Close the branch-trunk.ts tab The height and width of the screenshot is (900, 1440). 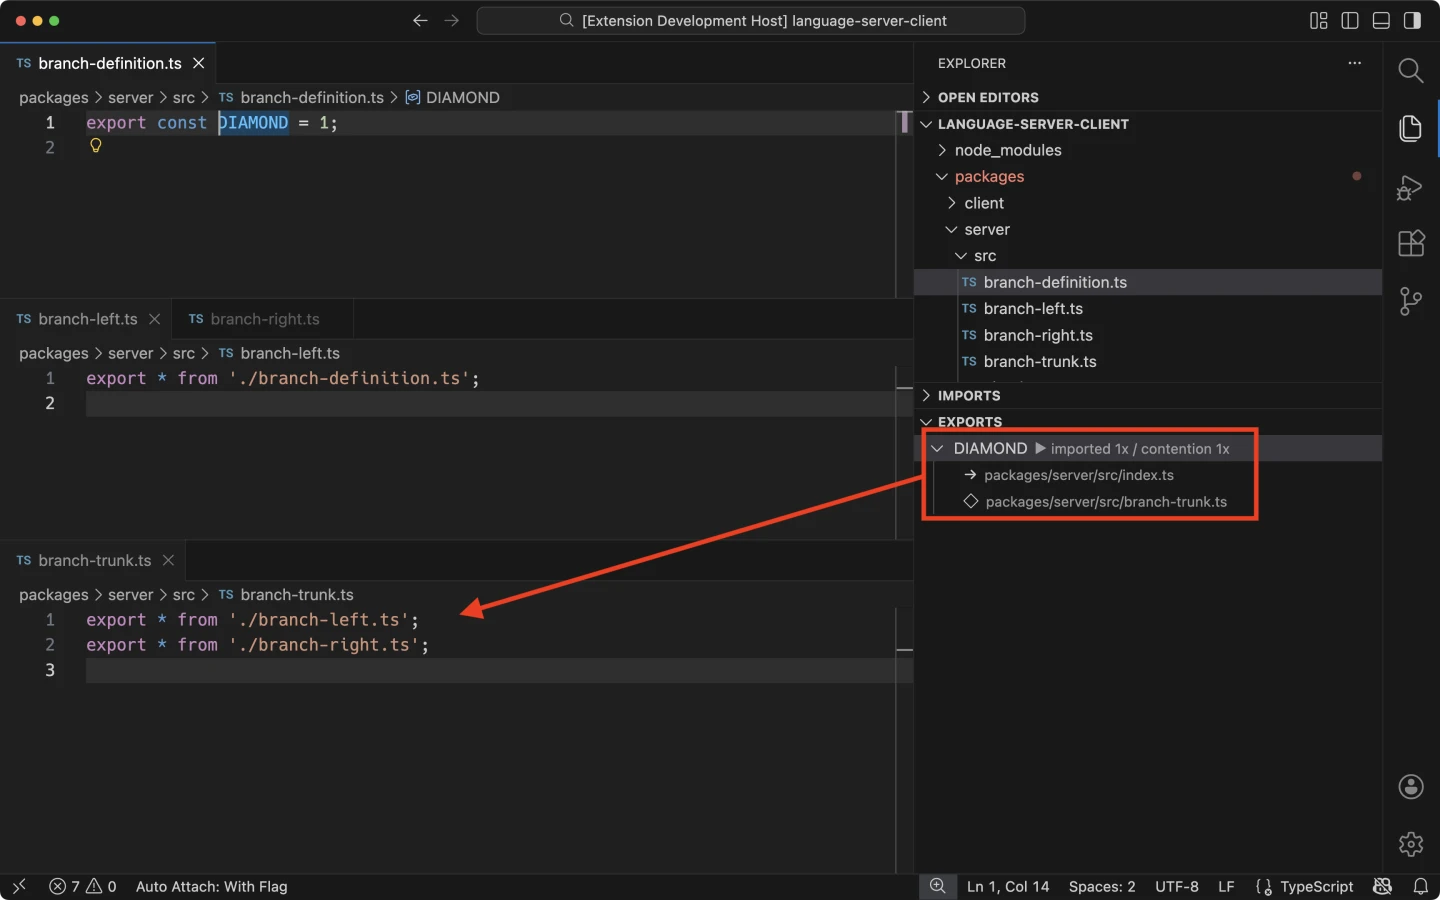168,561
